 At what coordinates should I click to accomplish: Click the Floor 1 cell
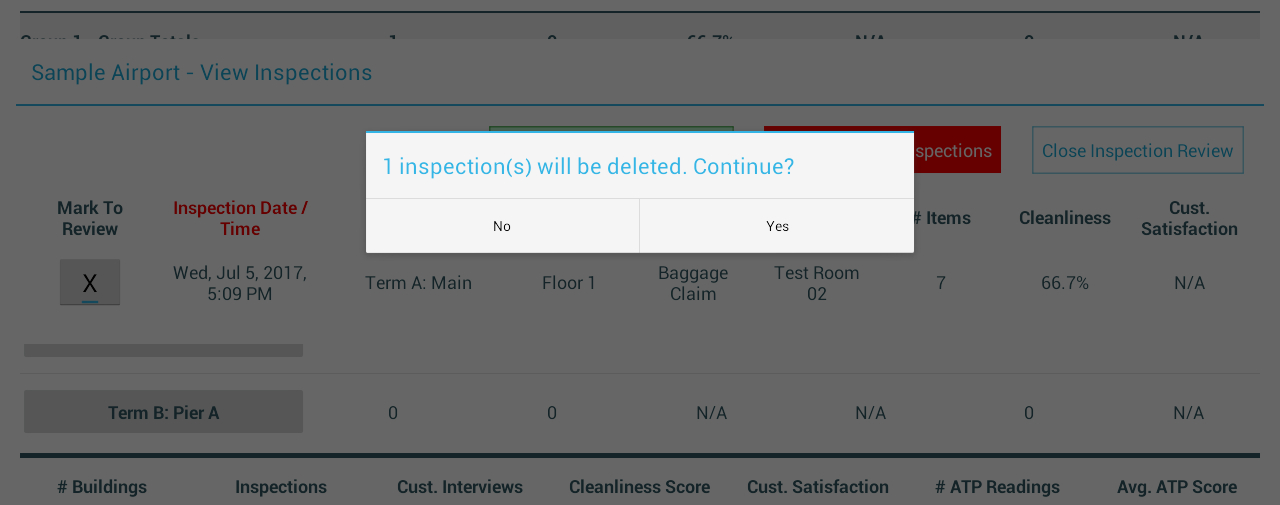click(569, 283)
